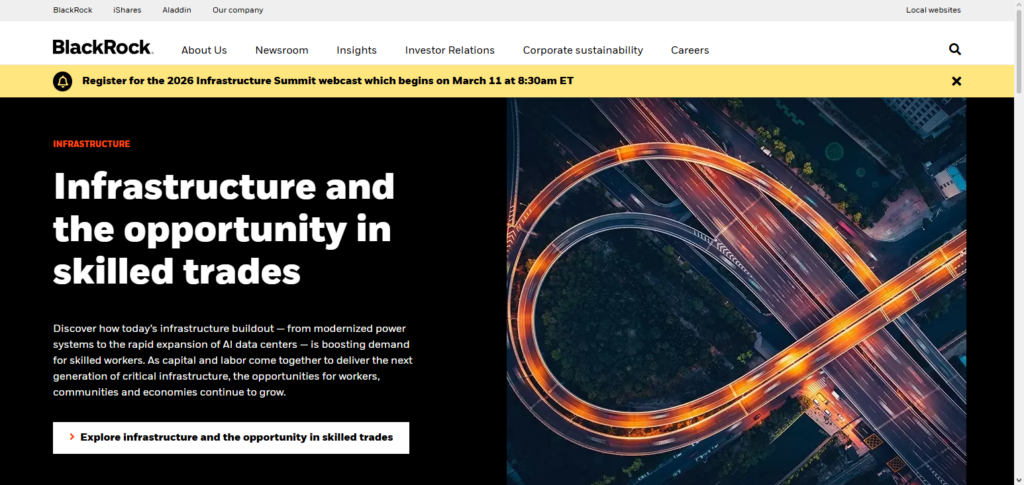Open the About Us menu
Screen dimensions: 1024x485
[204, 50]
